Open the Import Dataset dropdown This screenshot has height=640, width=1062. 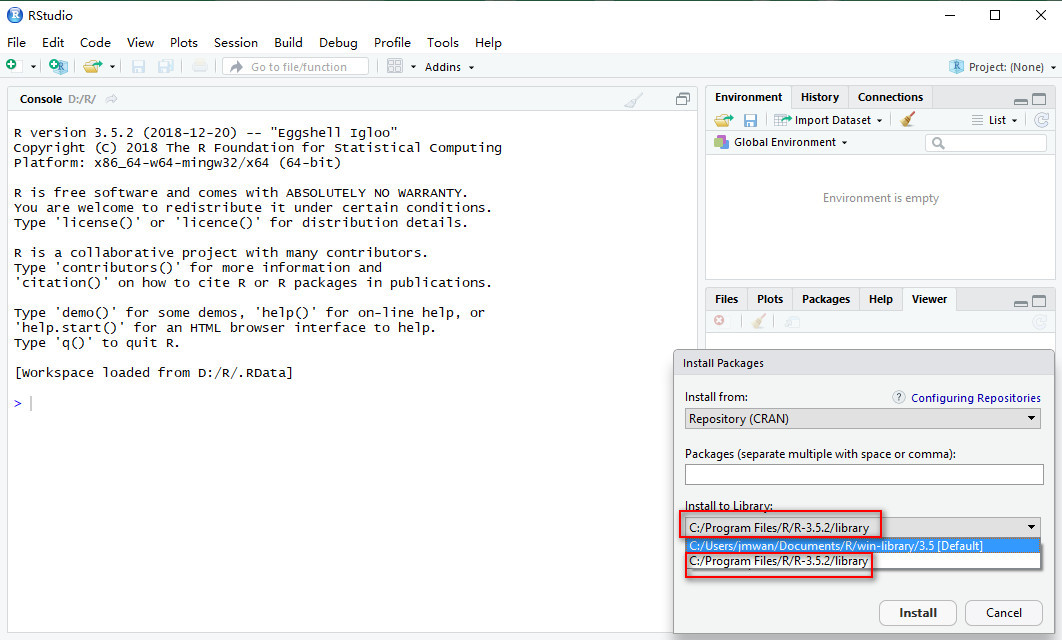click(838, 120)
